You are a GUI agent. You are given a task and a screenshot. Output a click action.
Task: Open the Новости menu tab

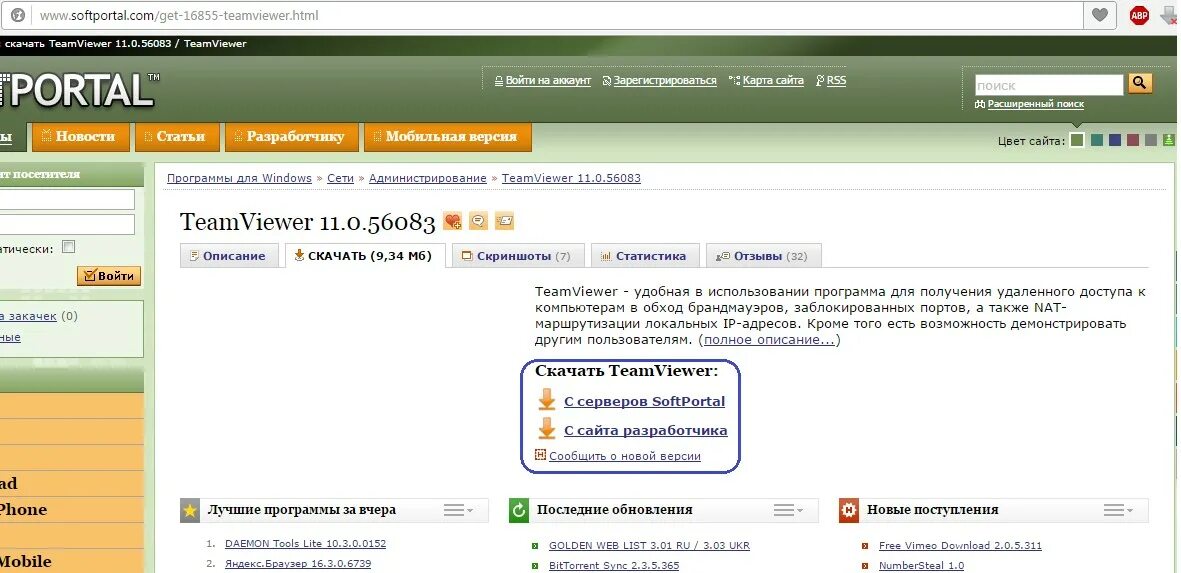81,136
